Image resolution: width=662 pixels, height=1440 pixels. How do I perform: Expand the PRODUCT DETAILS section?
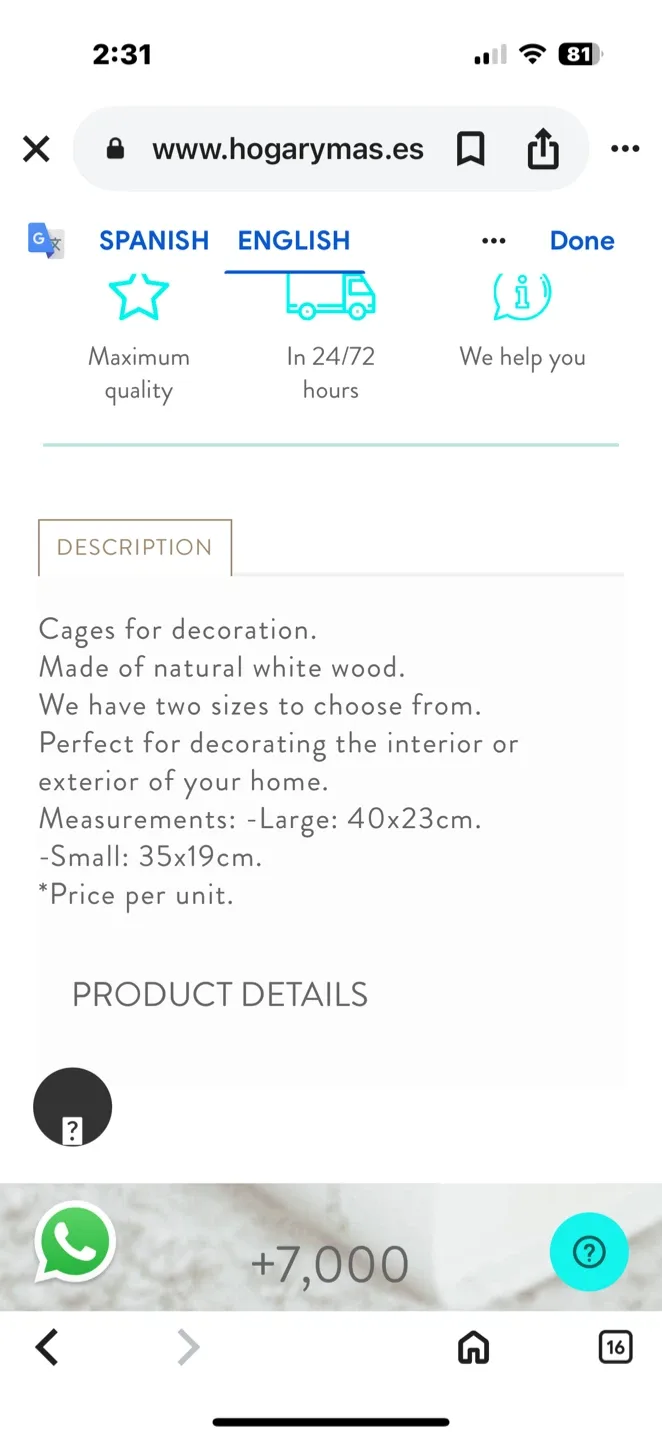(218, 994)
